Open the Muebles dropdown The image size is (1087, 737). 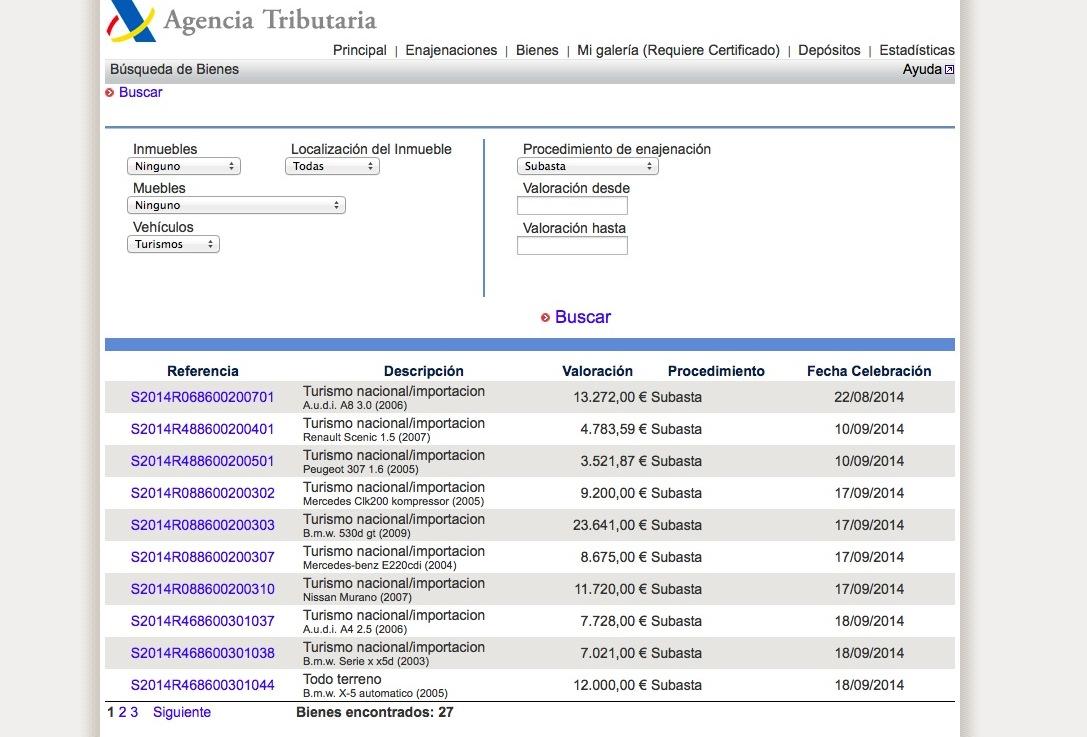pyautogui.click(x=236, y=206)
